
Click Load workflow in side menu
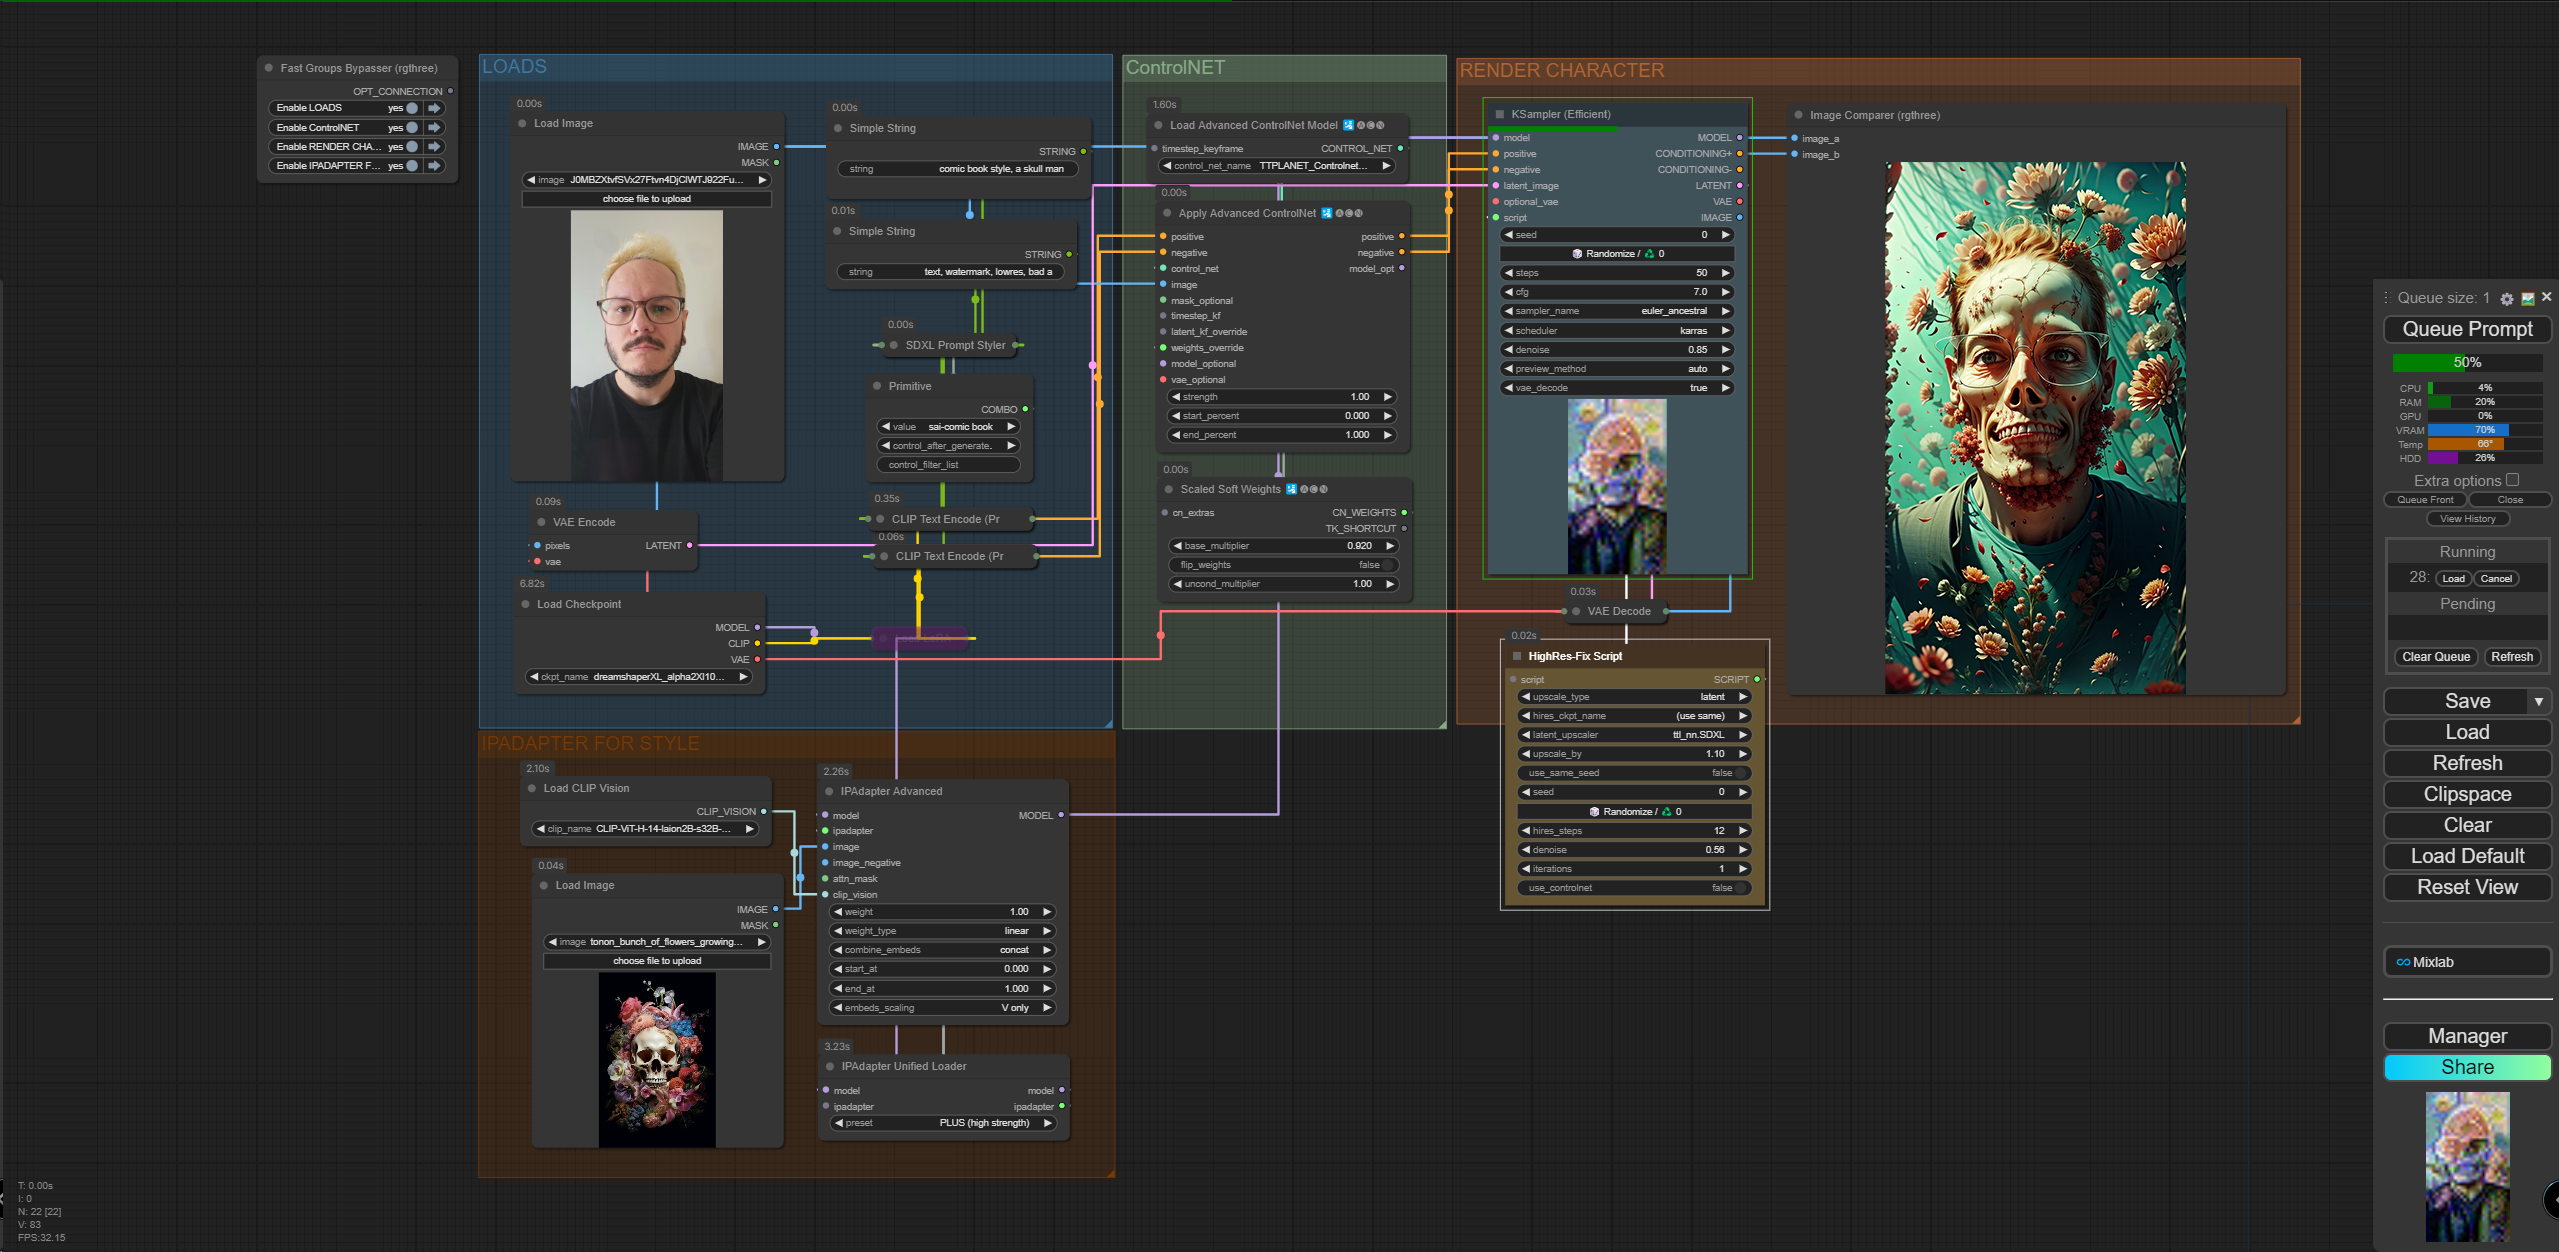[2467, 733]
